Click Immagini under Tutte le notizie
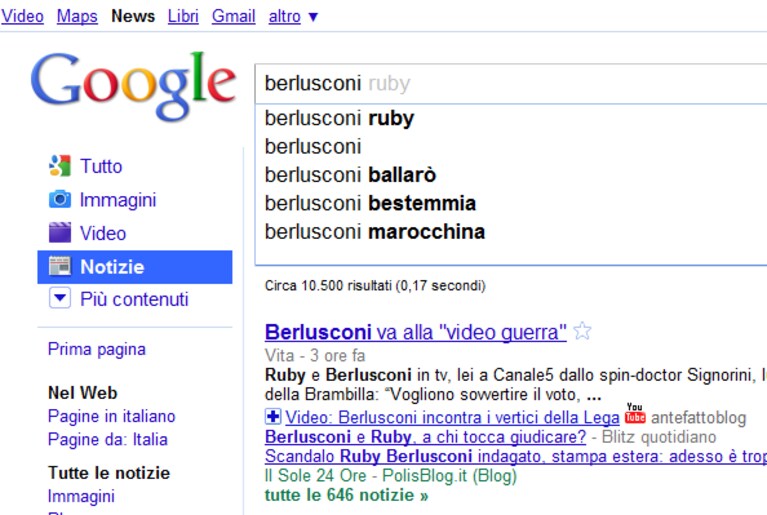The height and width of the screenshot is (515, 767). point(81,496)
